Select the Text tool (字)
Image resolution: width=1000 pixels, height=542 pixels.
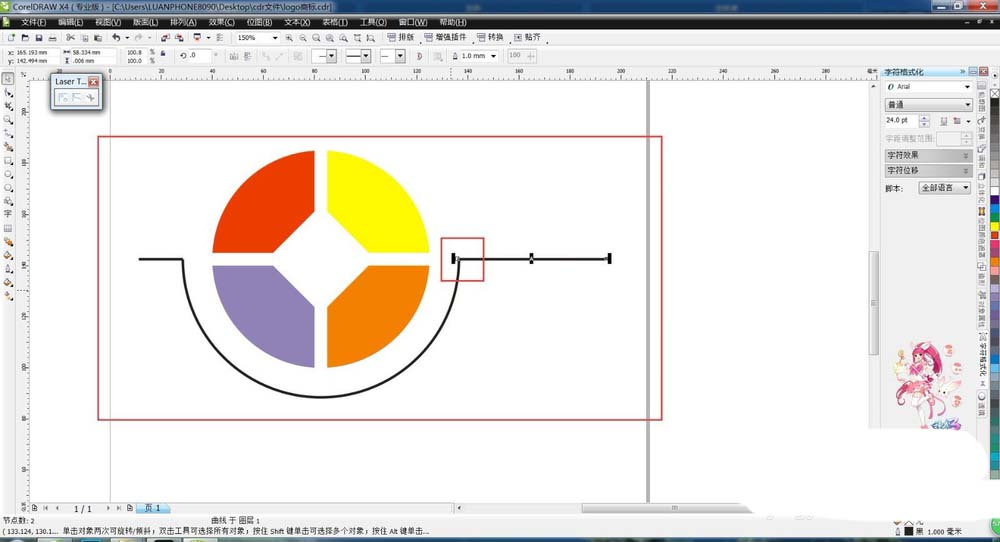pyautogui.click(x=8, y=214)
